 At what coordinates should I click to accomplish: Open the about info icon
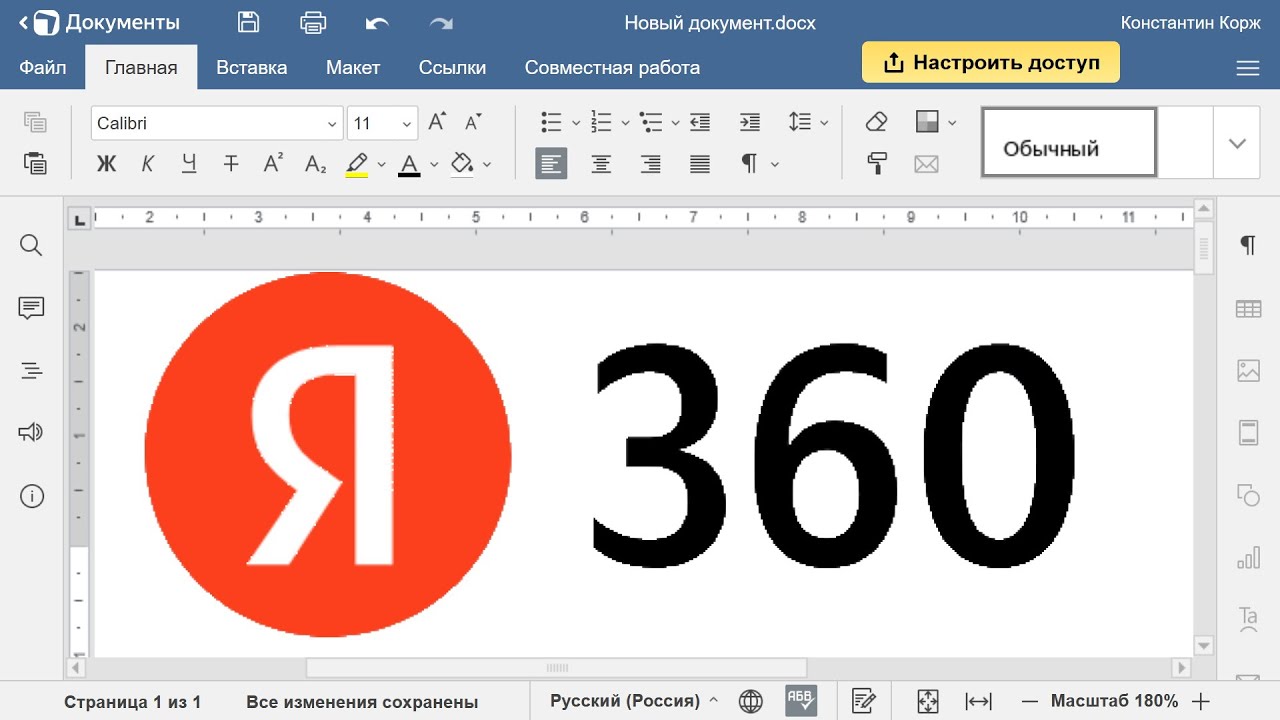tap(32, 496)
